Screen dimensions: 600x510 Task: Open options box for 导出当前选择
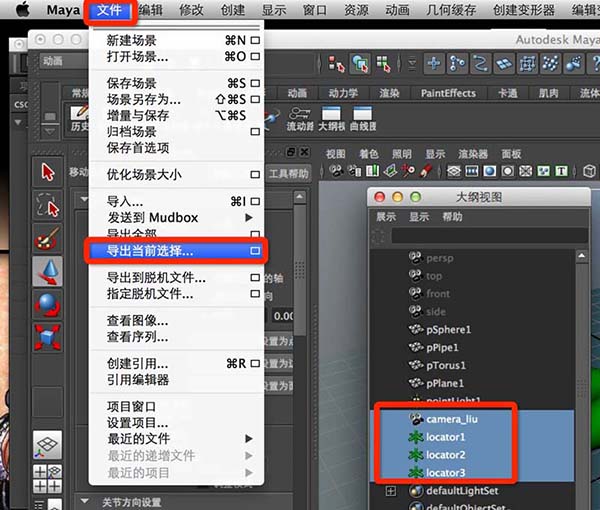point(255,251)
